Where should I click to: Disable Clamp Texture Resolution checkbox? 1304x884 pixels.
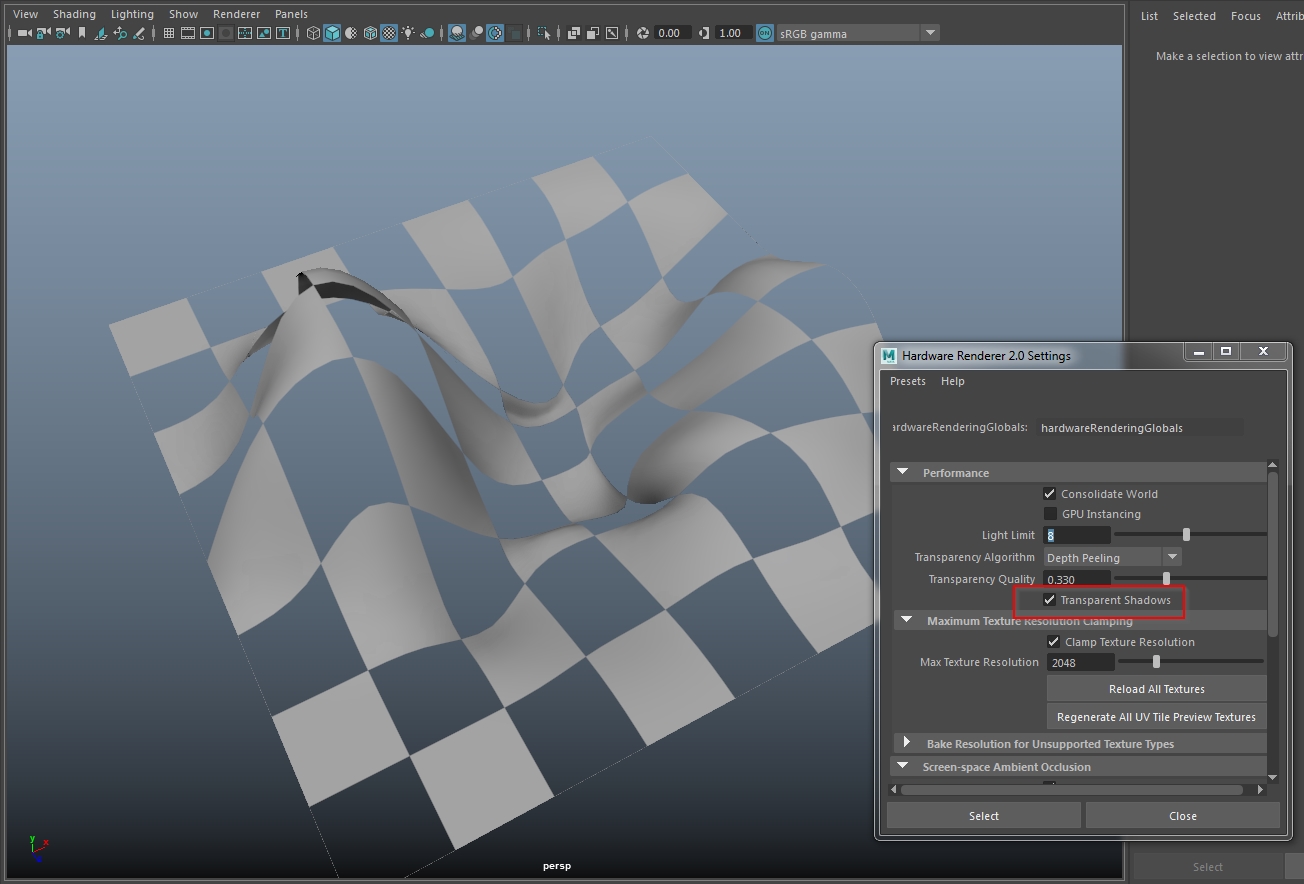coord(1053,642)
